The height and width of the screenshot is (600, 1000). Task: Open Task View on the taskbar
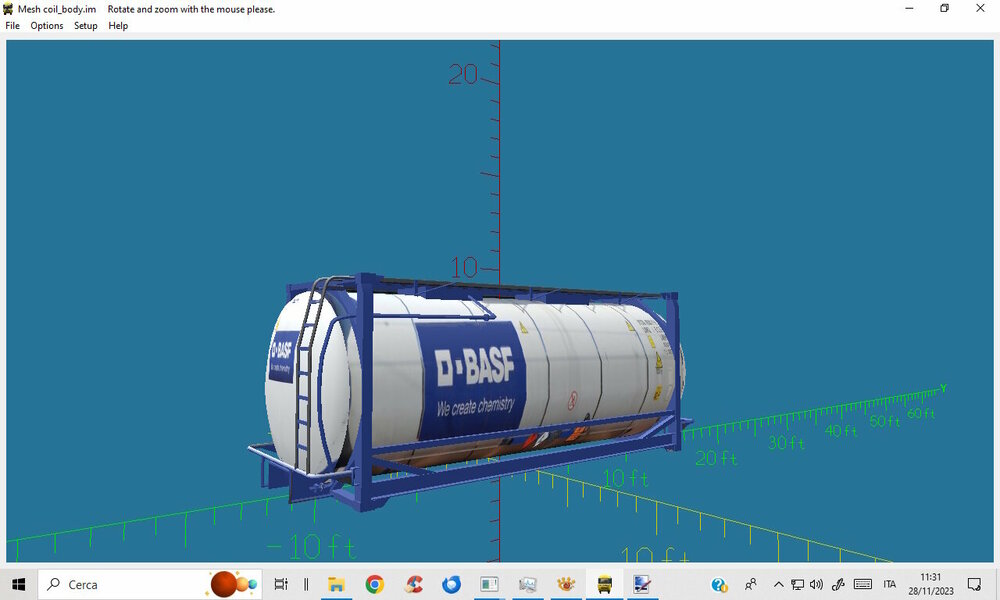(281, 584)
